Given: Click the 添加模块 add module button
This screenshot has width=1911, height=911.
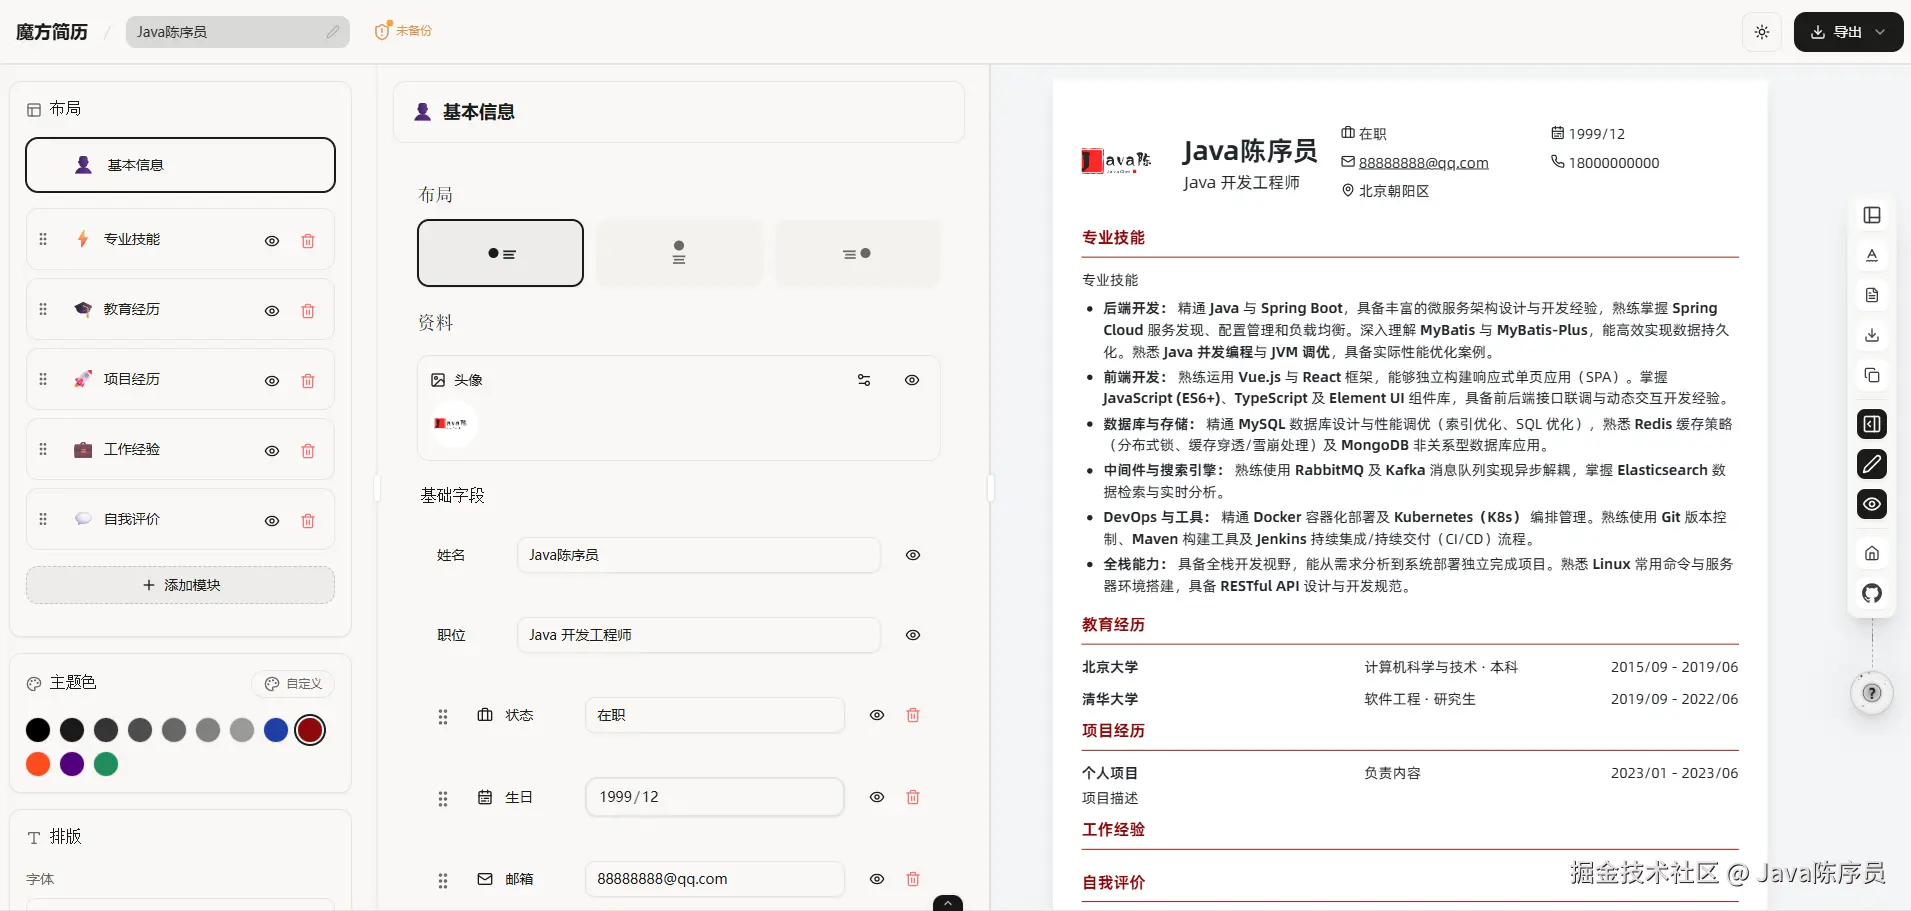Looking at the screenshot, I should click(x=180, y=585).
